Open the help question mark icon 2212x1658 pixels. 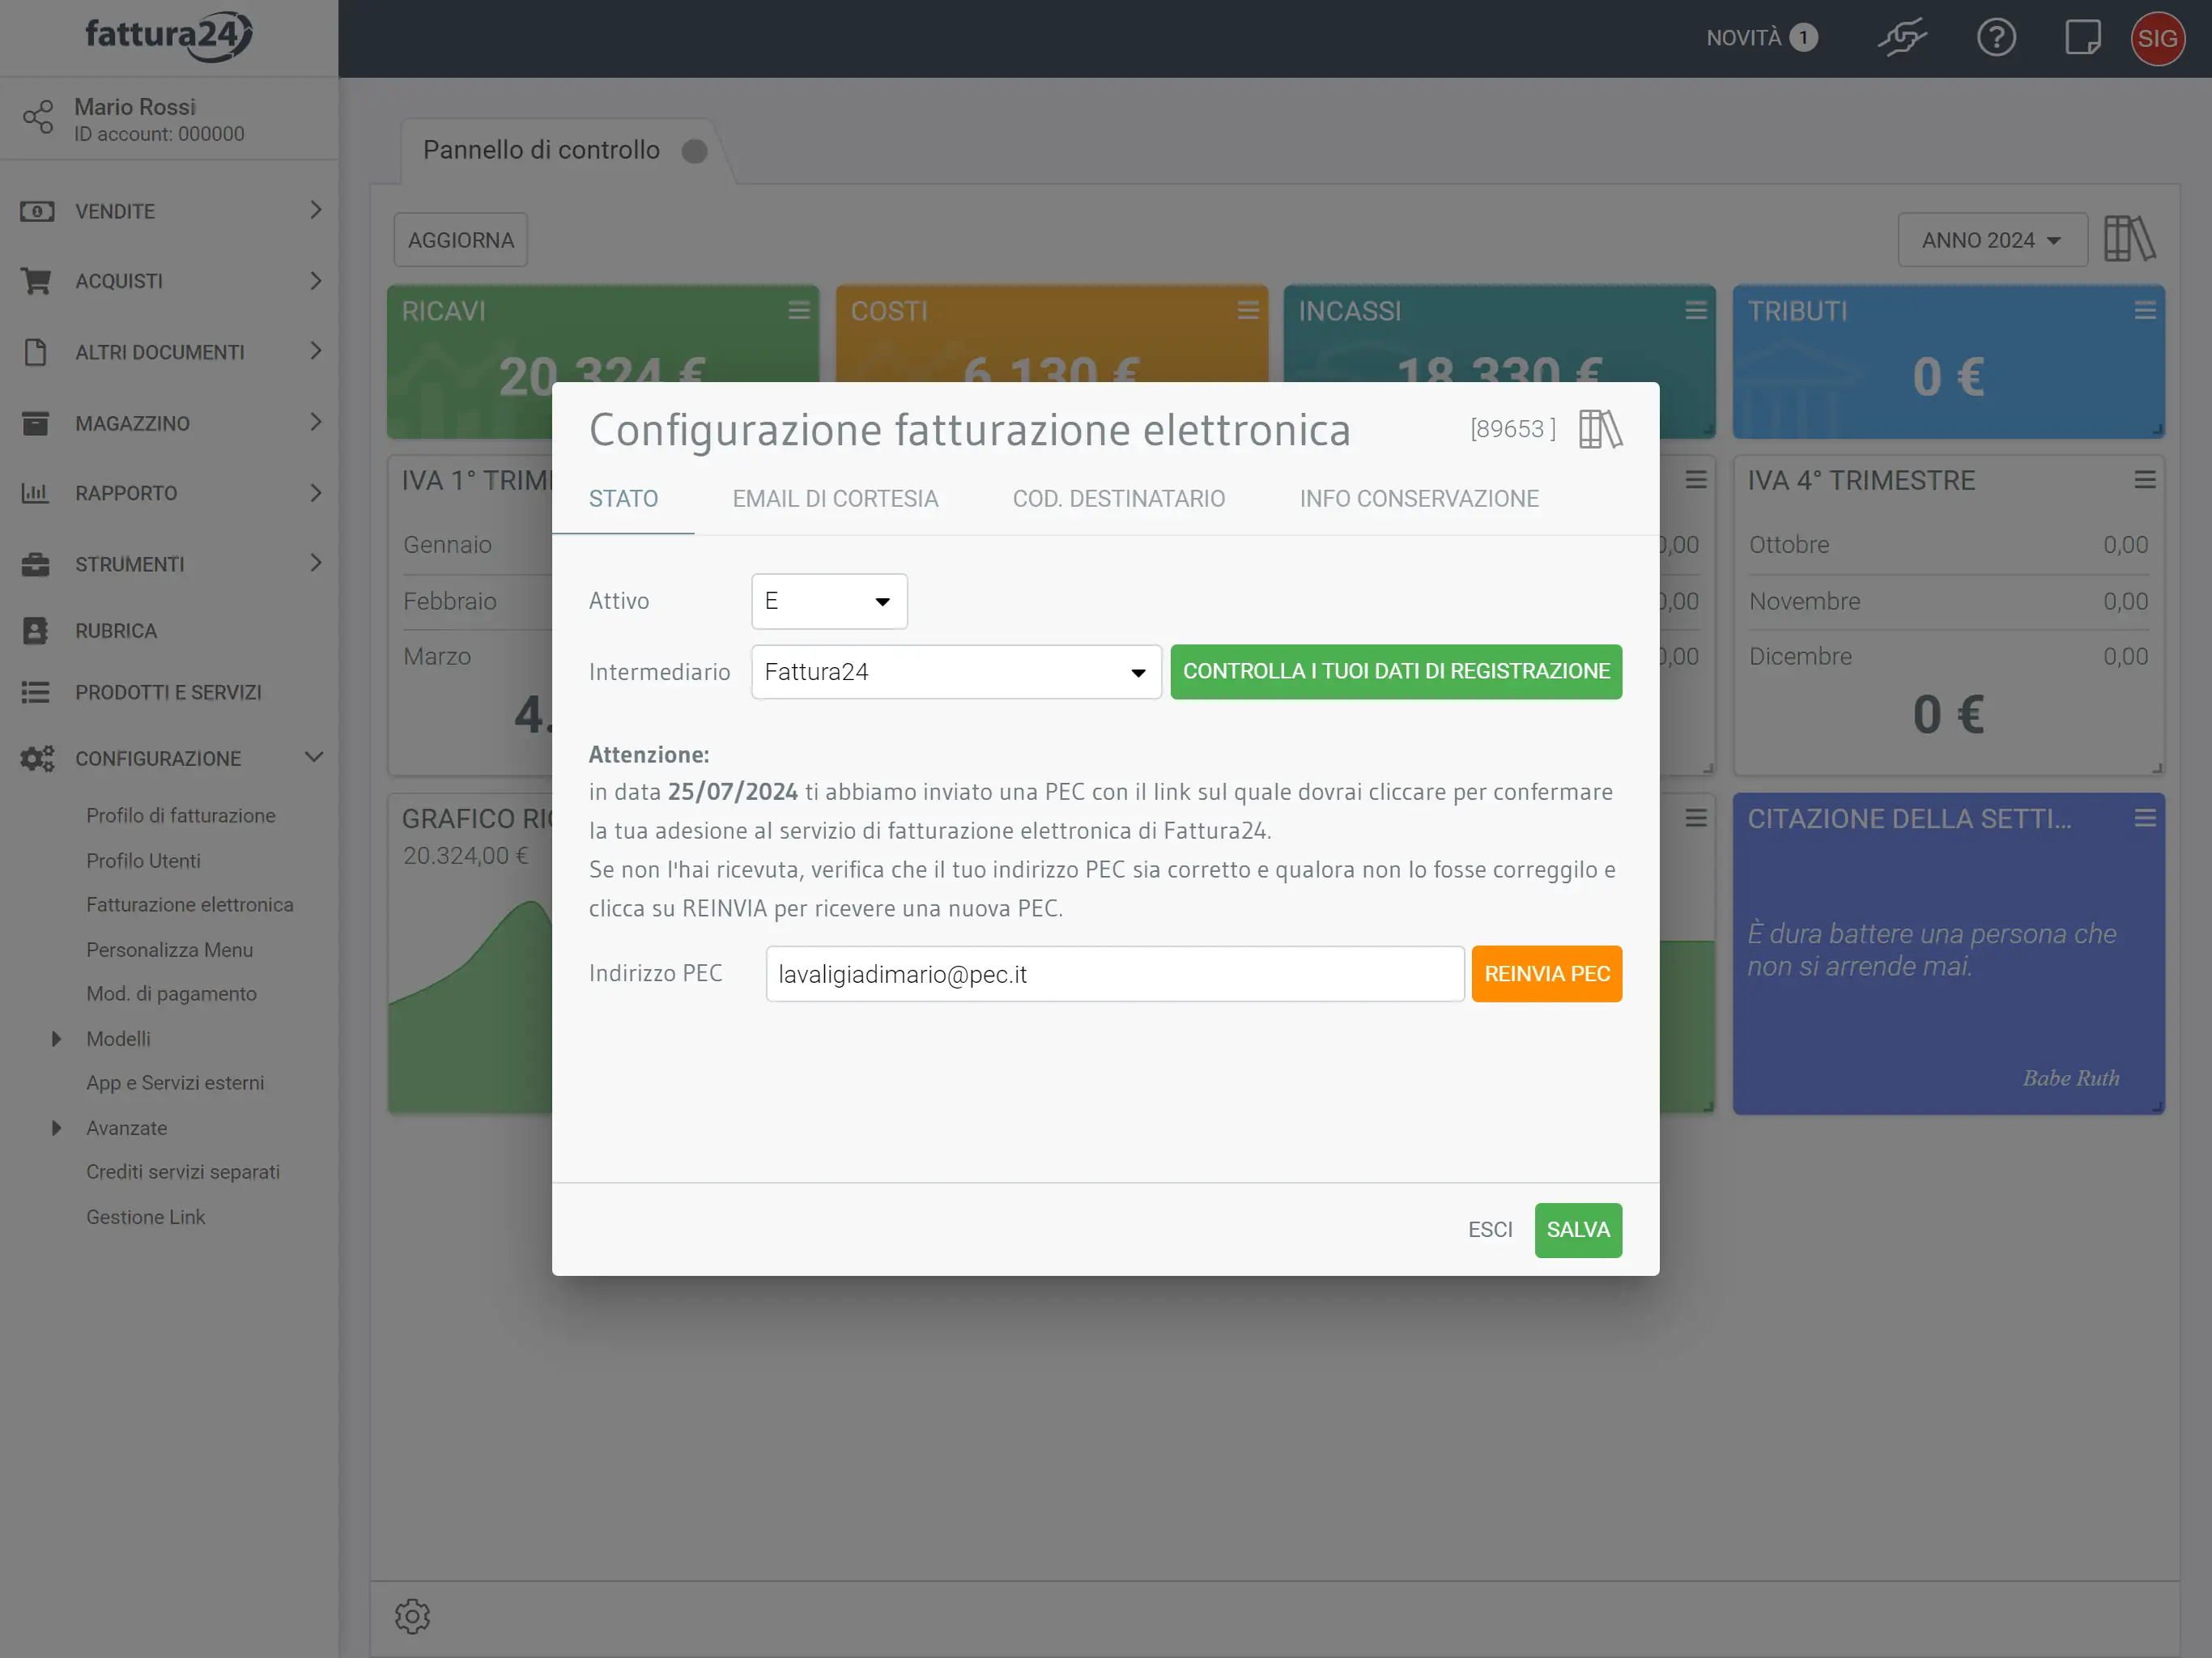click(x=1996, y=38)
